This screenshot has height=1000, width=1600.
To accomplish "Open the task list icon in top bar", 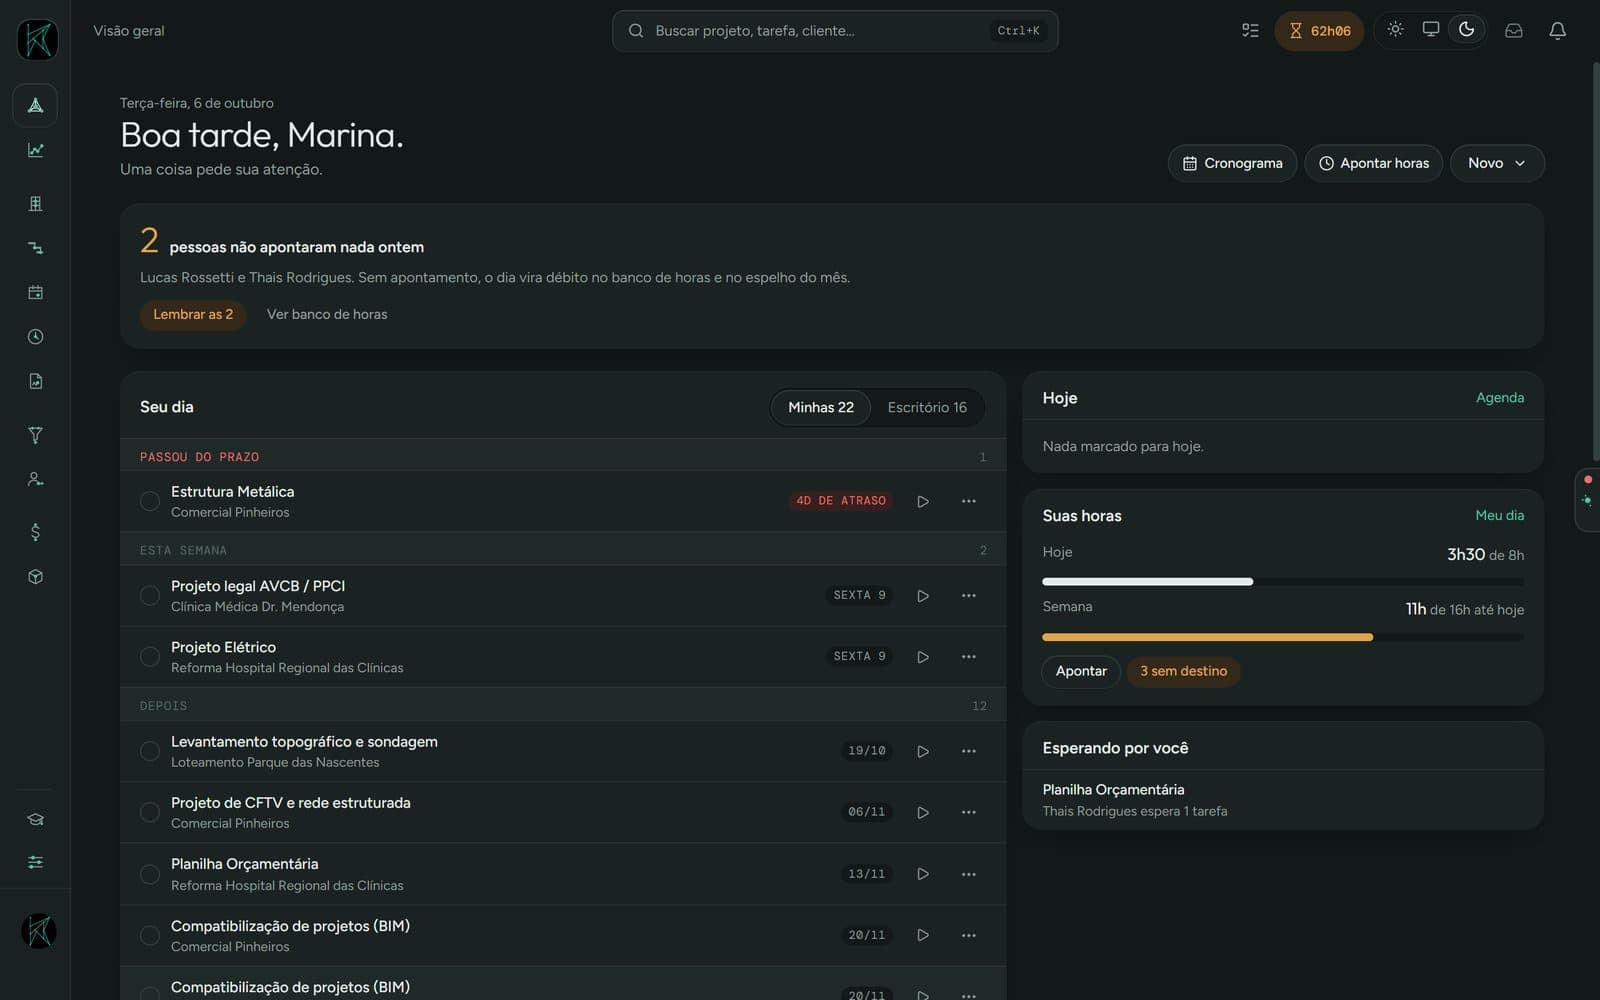I will (x=1250, y=31).
